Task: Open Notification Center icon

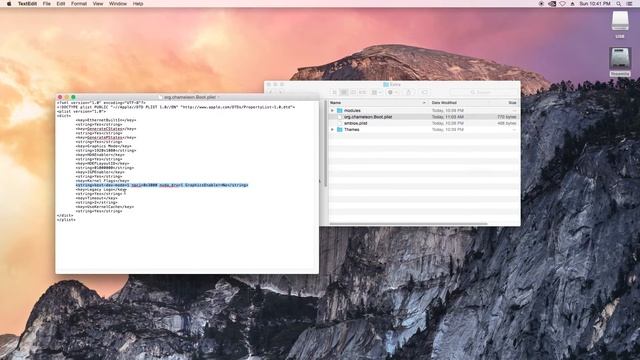Action: click(629, 4)
